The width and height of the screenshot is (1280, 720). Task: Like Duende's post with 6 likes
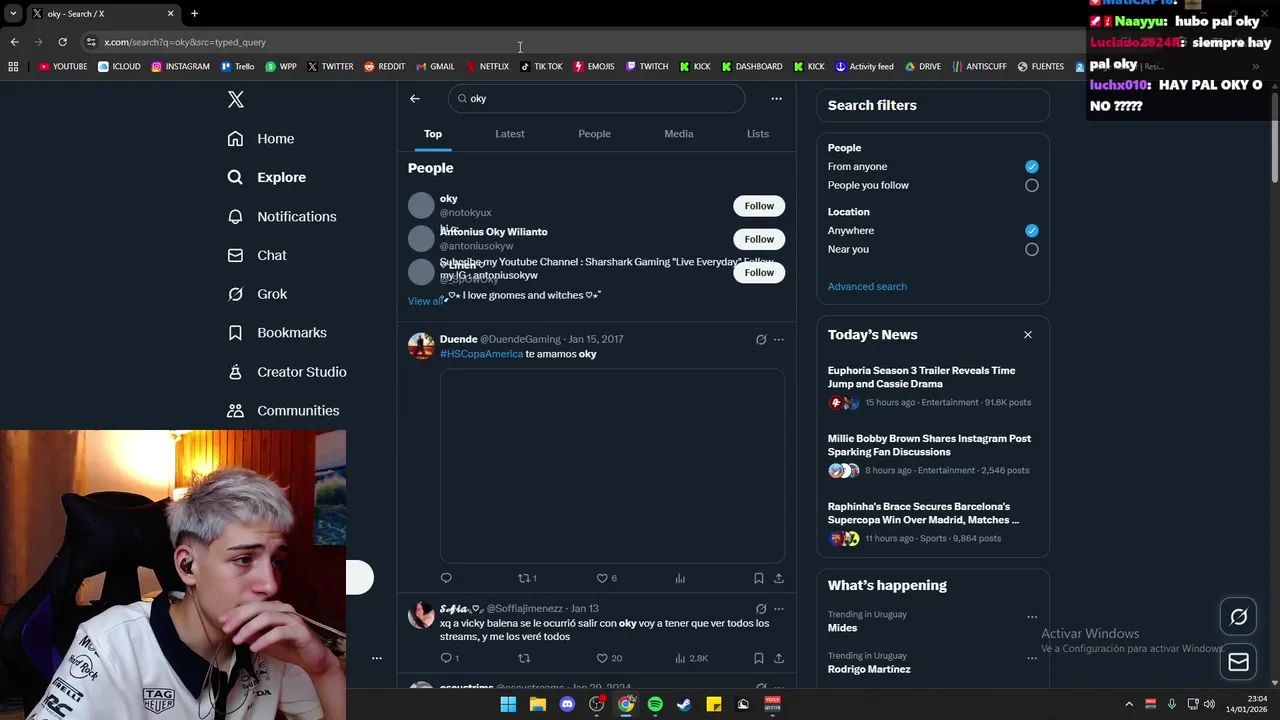pyautogui.click(x=606, y=578)
